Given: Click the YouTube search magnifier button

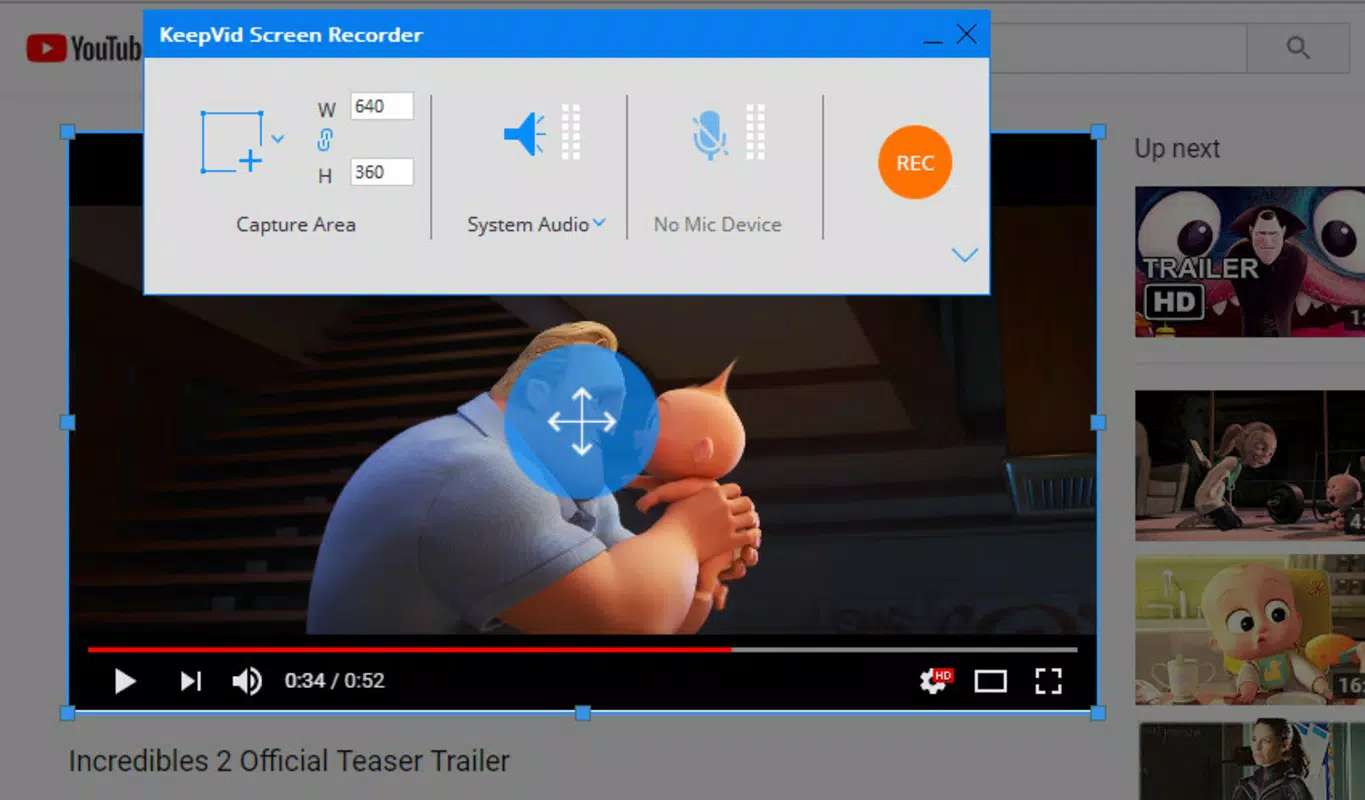Looking at the screenshot, I should coord(1298,47).
